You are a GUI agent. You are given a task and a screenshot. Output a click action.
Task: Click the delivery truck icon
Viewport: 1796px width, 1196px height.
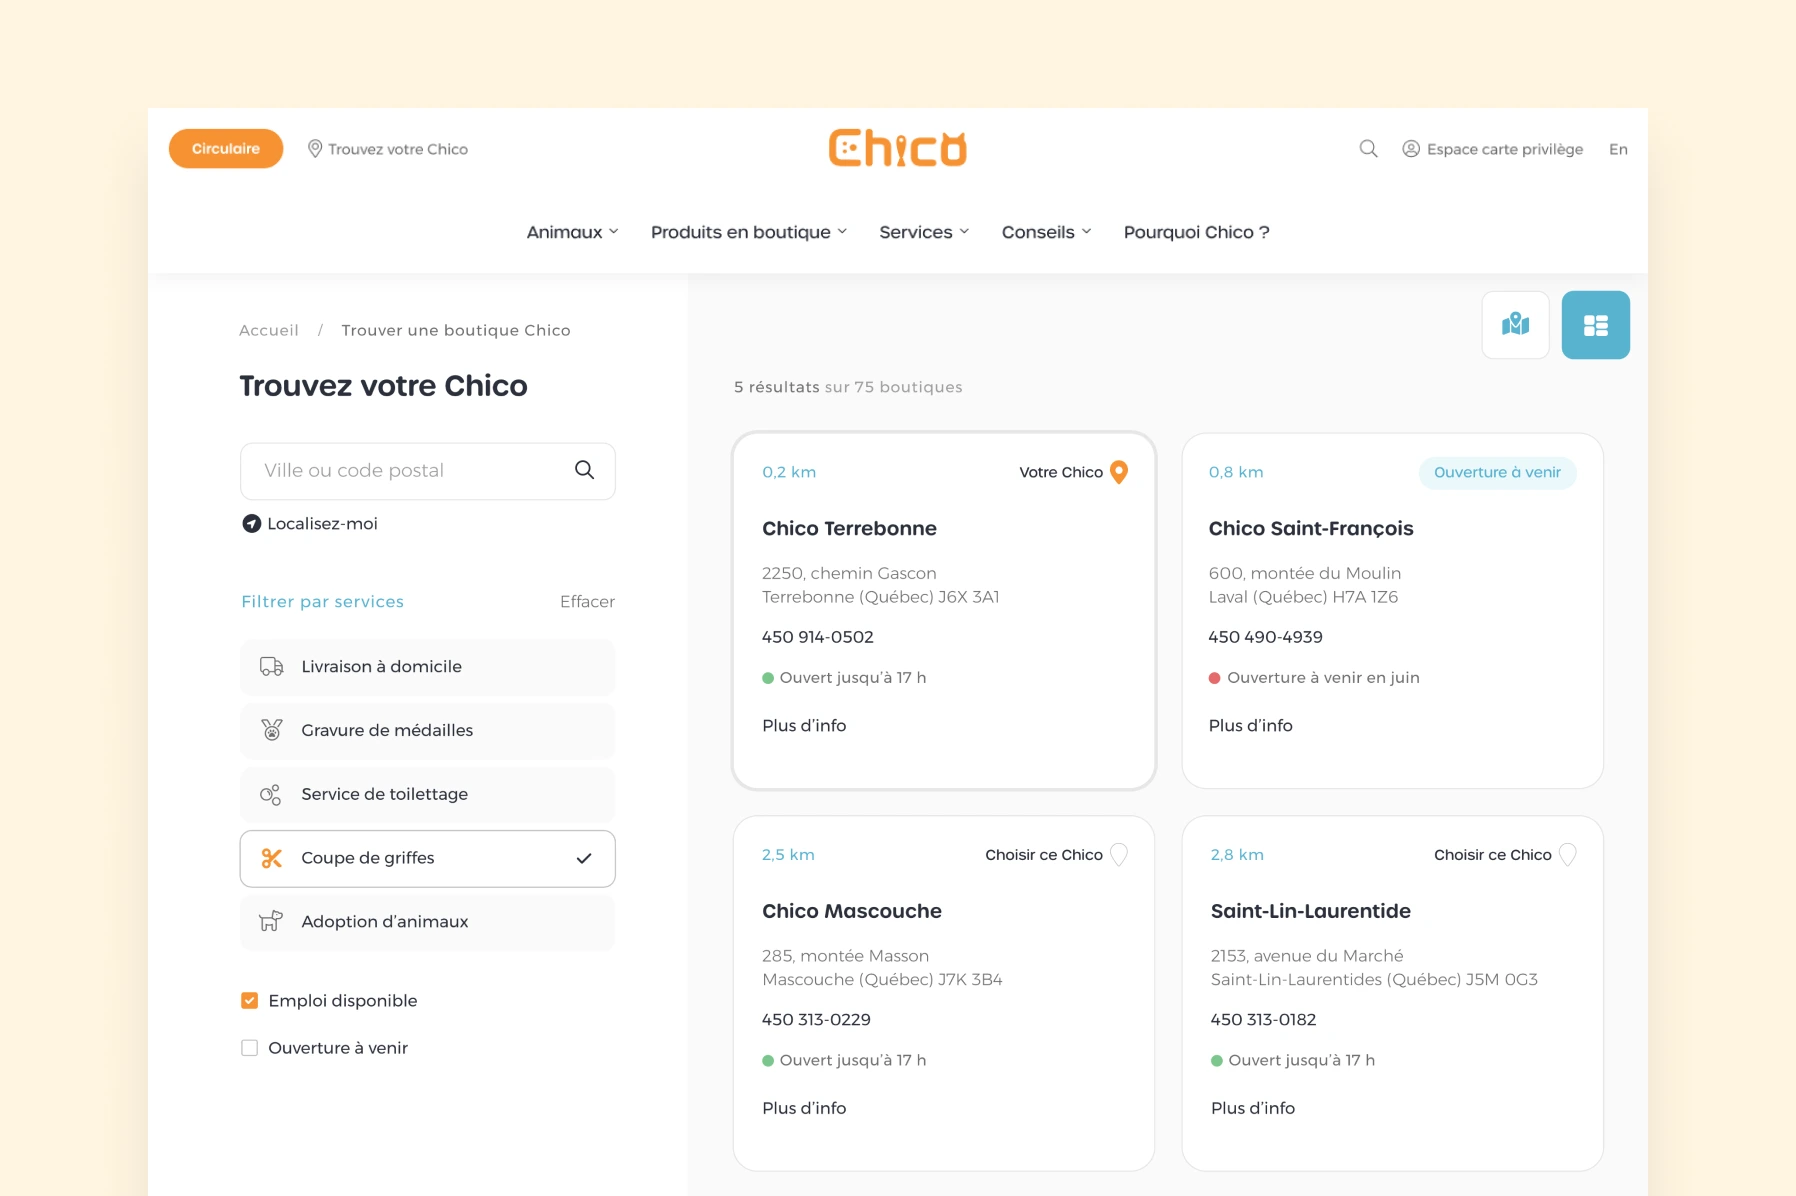click(x=271, y=667)
